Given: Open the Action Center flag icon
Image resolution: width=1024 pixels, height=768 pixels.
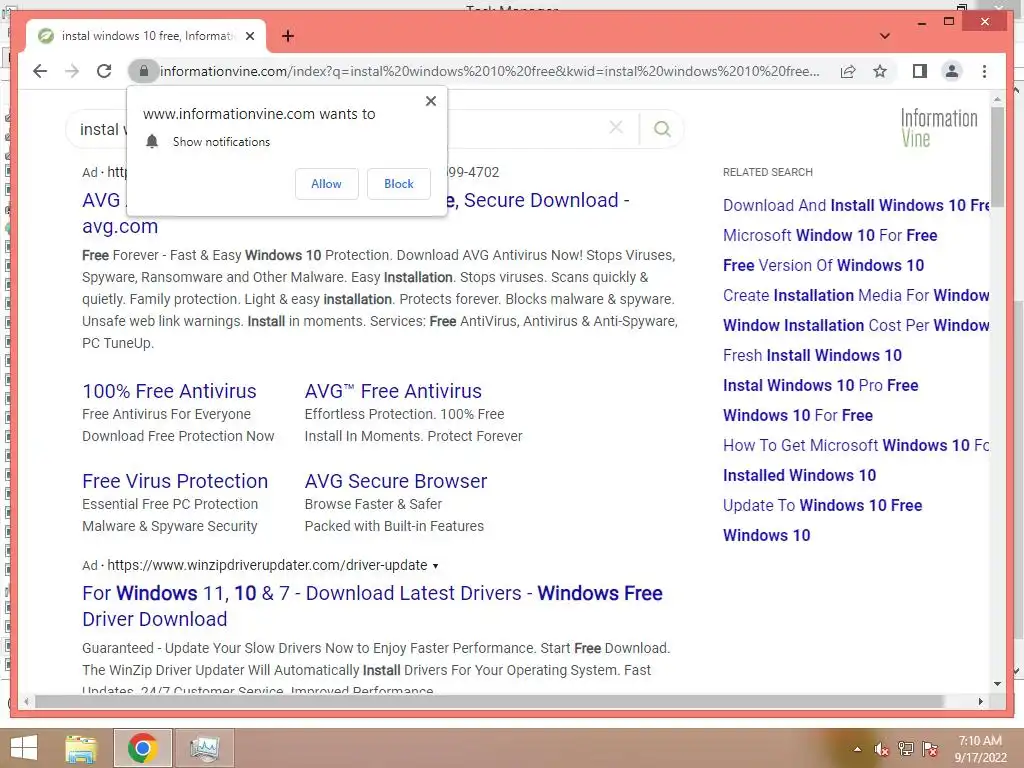Looking at the screenshot, I should (930, 749).
